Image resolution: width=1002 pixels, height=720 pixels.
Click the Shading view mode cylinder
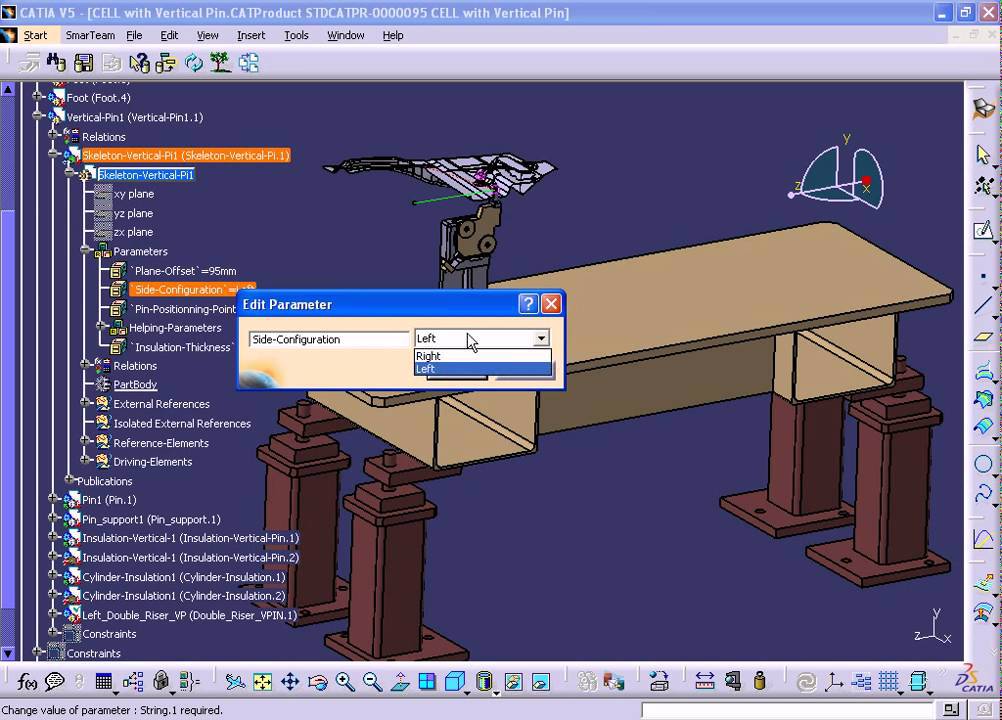pos(484,682)
